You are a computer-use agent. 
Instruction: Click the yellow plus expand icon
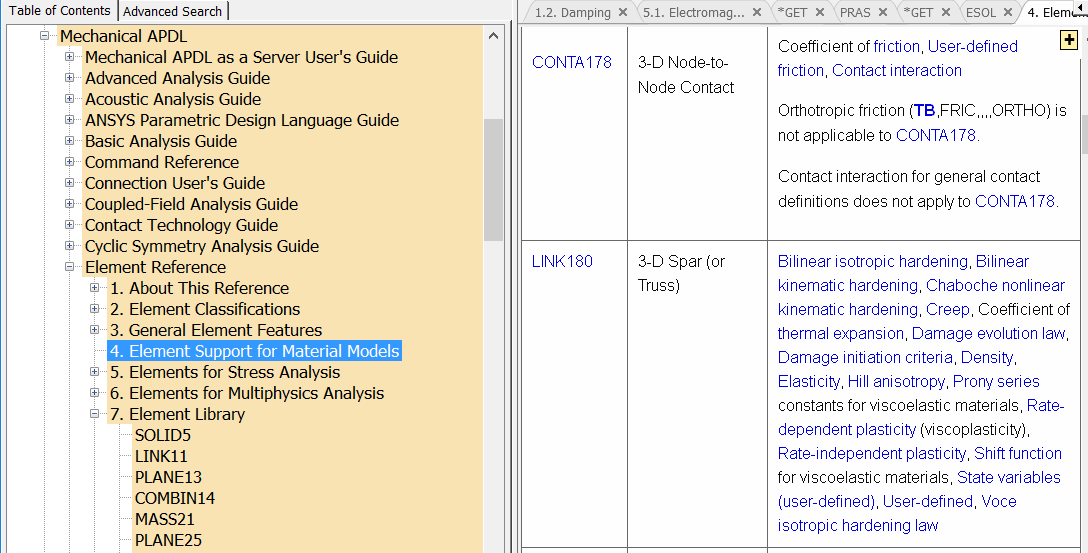pos(1069,40)
